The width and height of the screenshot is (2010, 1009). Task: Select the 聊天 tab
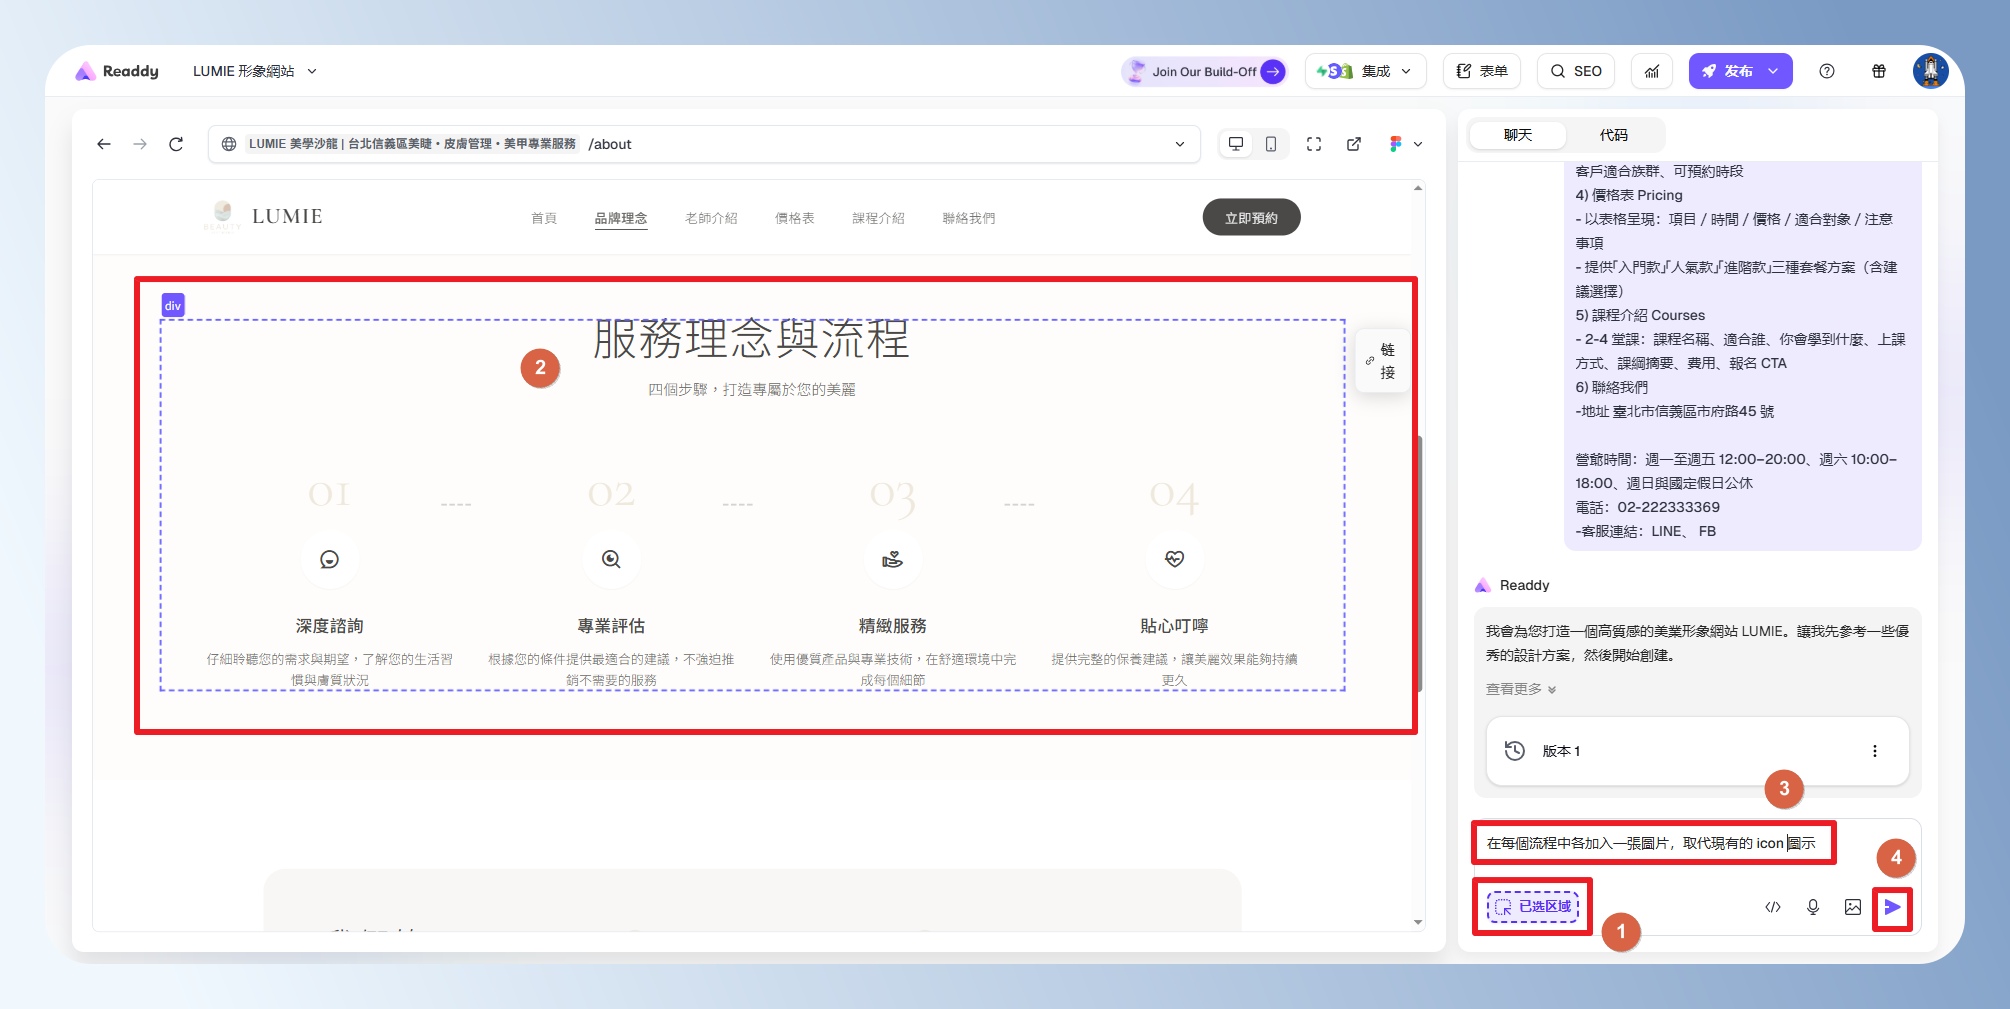tap(1517, 135)
